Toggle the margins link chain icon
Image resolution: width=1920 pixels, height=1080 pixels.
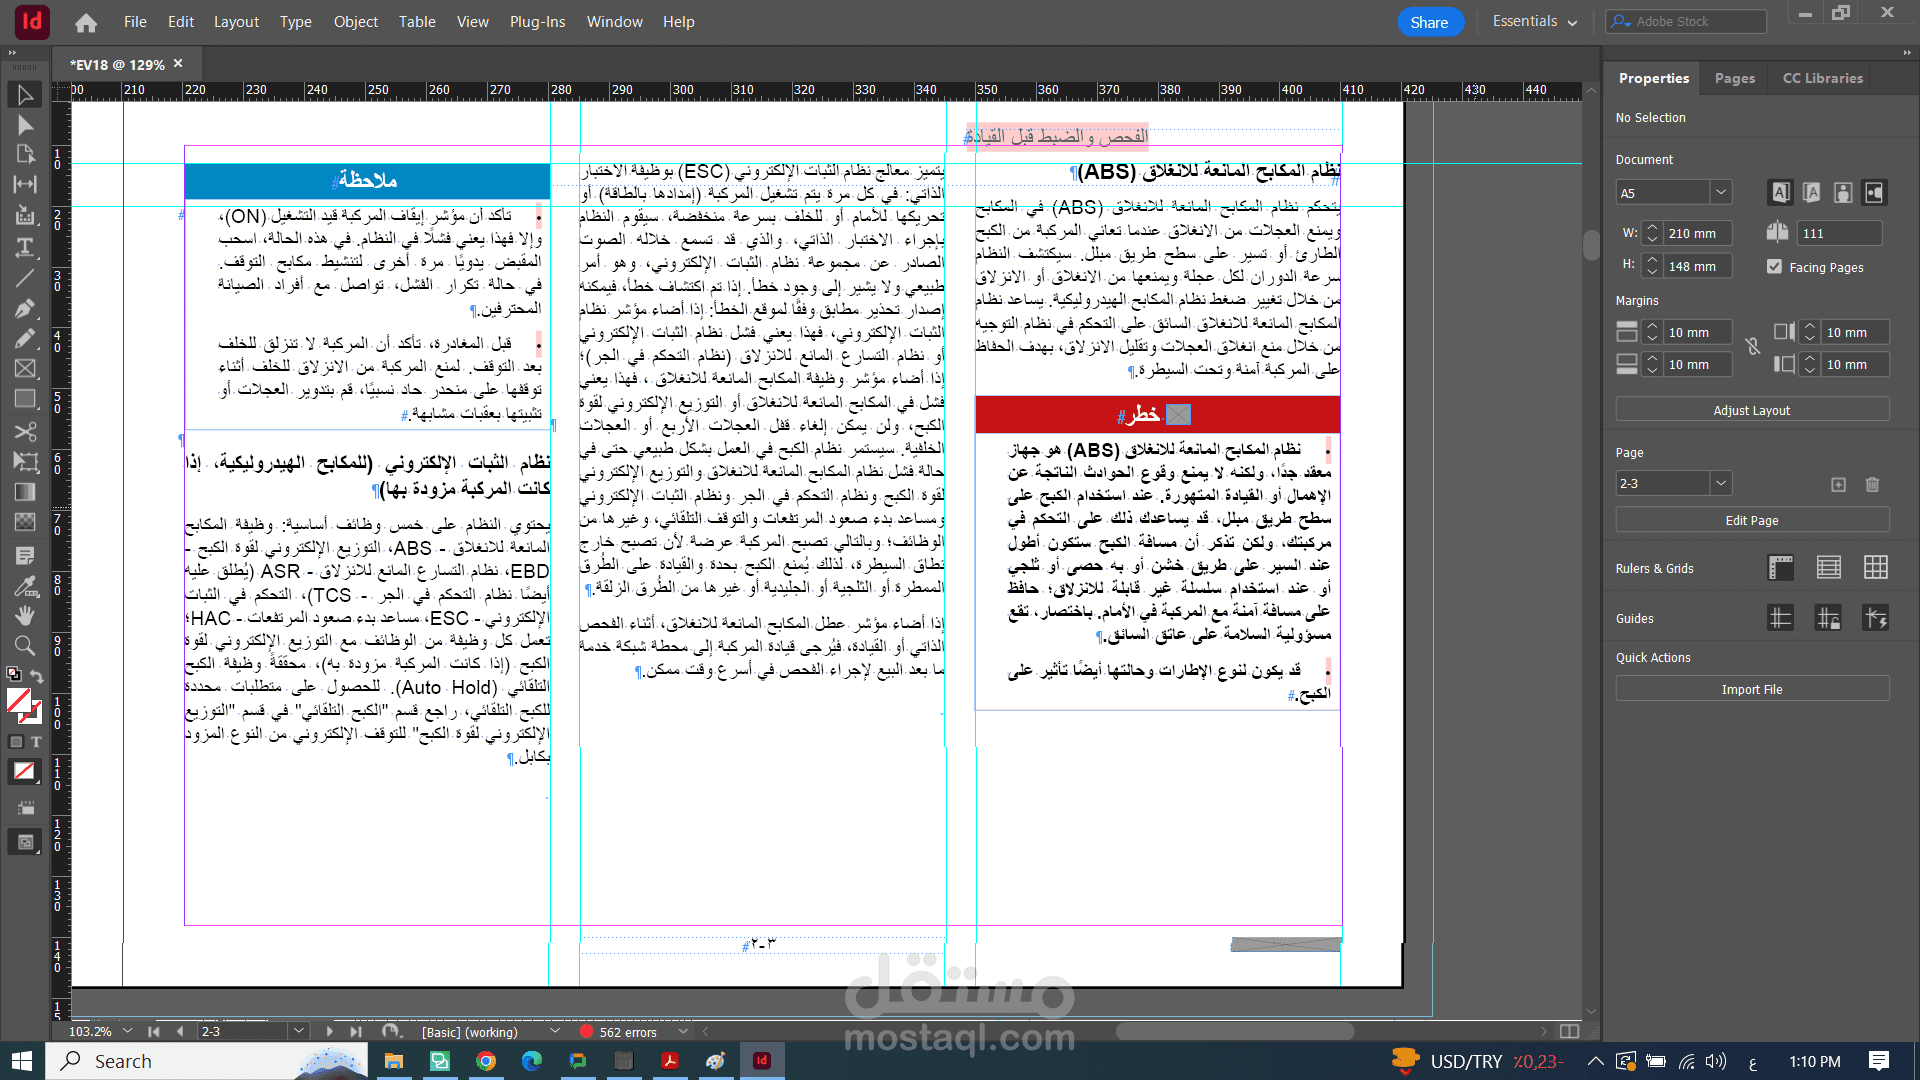tap(1753, 347)
